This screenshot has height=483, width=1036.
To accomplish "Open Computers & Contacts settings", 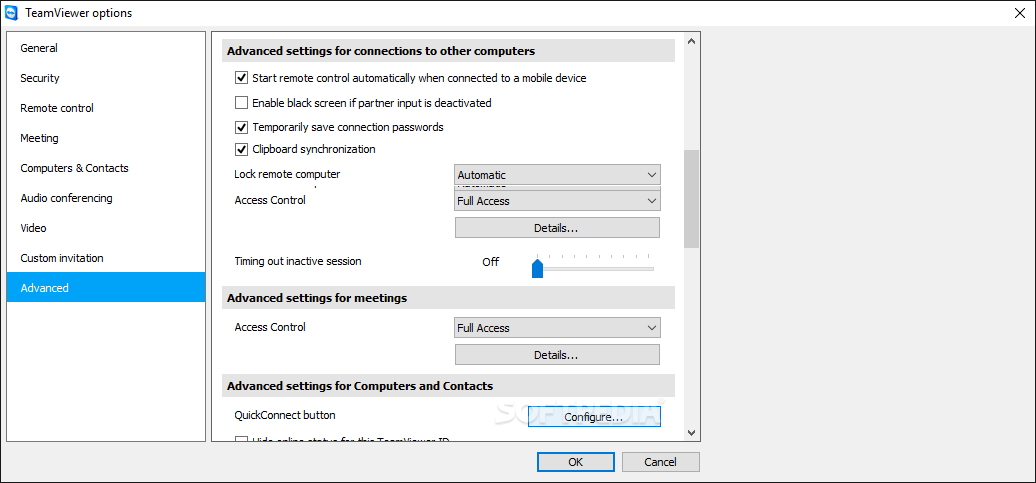I will click(106, 168).
